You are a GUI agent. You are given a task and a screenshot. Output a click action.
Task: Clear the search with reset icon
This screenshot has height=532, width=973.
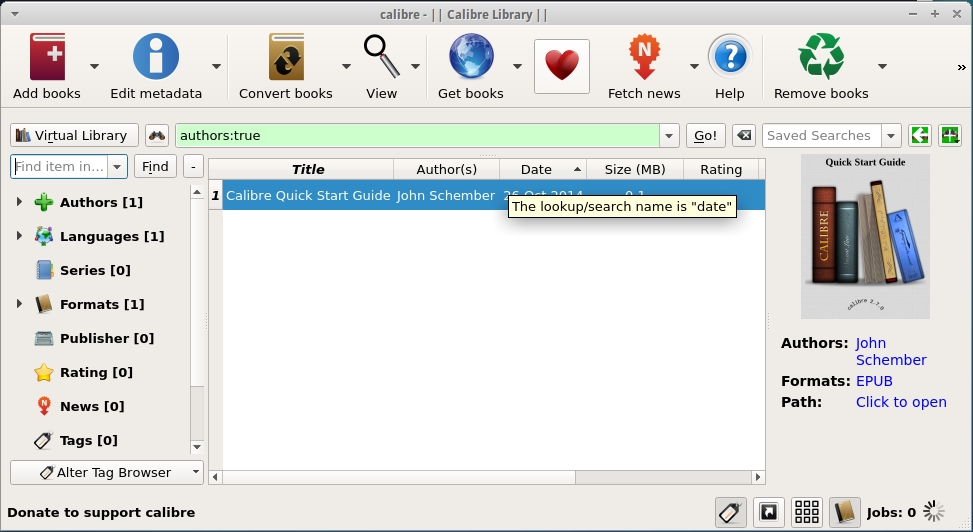tap(743, 135)
